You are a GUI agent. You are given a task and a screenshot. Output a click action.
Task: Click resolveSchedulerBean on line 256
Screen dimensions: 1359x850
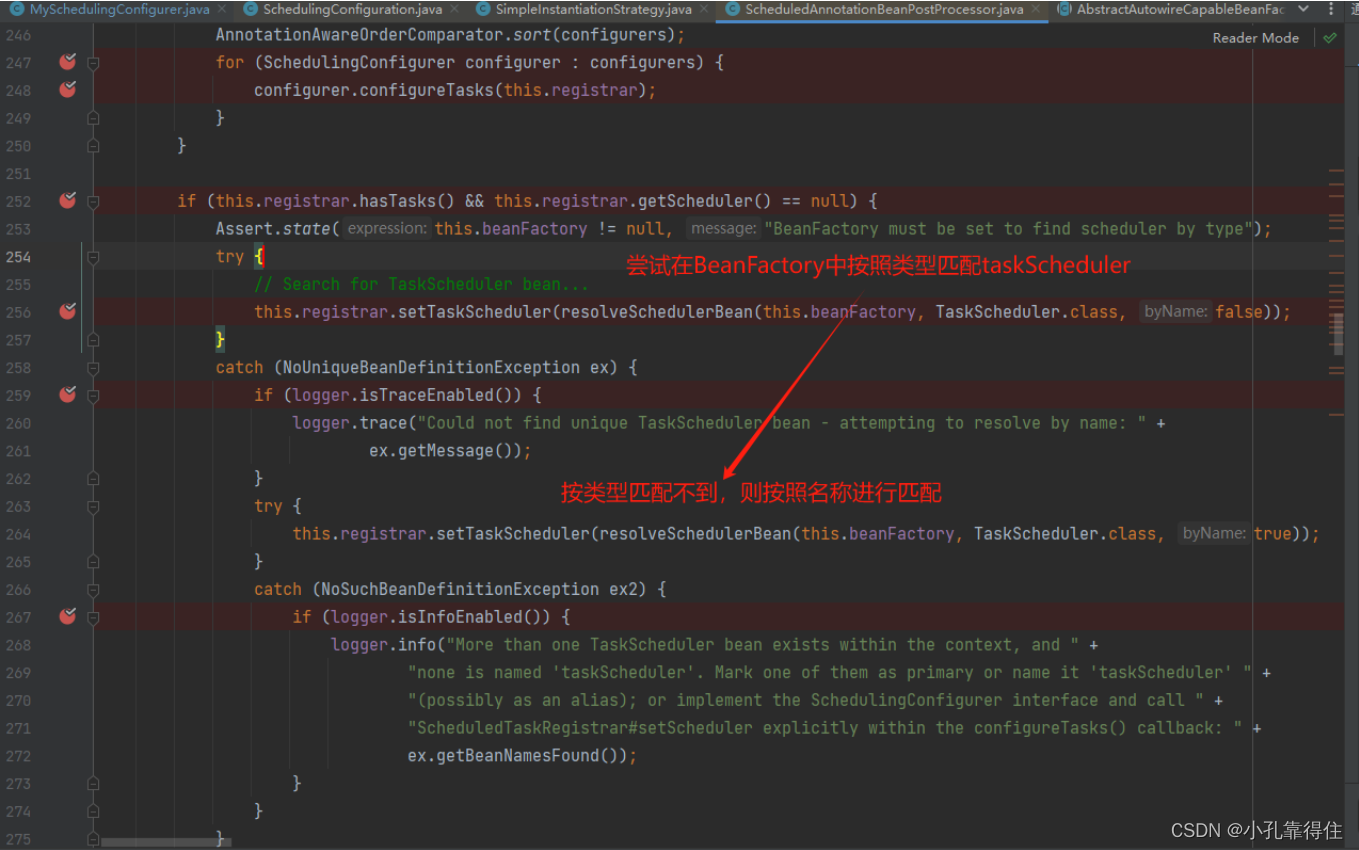tap(655, 312)
